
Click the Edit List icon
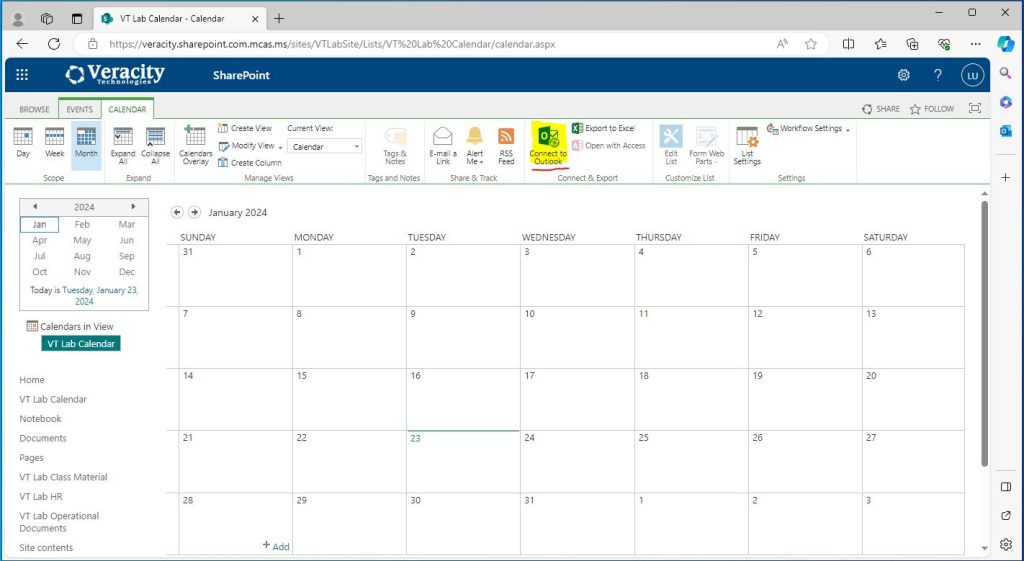click(x=671, y=137)
